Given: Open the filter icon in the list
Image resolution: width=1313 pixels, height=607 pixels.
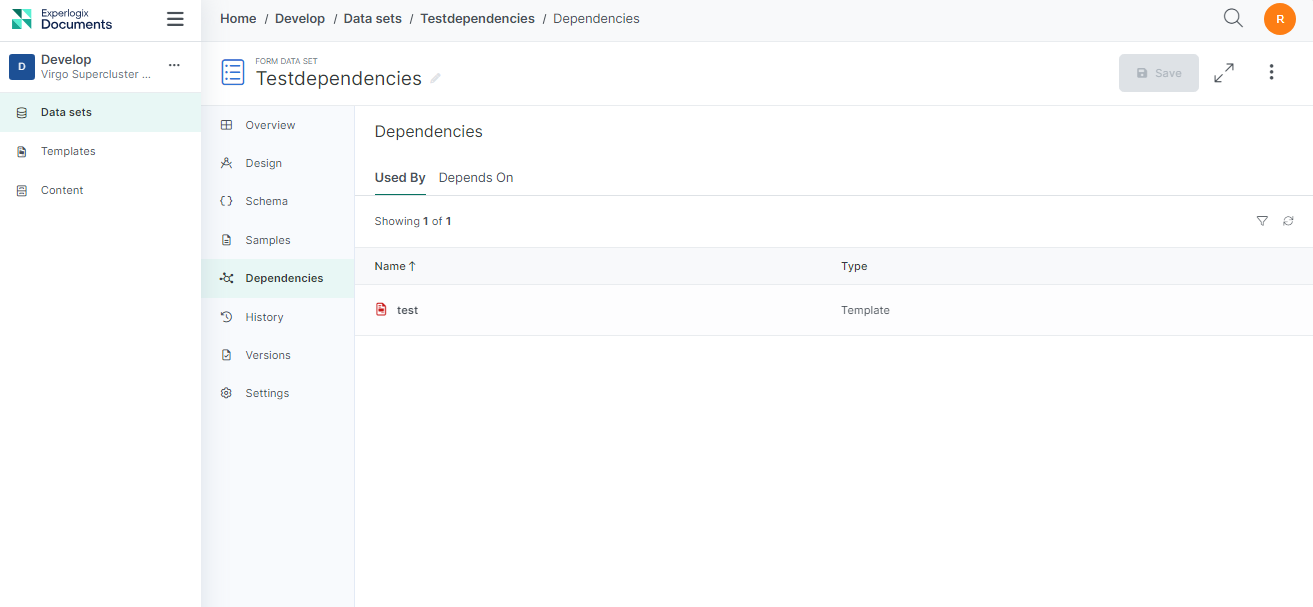Looking at the screenshot, I should pyautogui.click(x=1262, y=221).
